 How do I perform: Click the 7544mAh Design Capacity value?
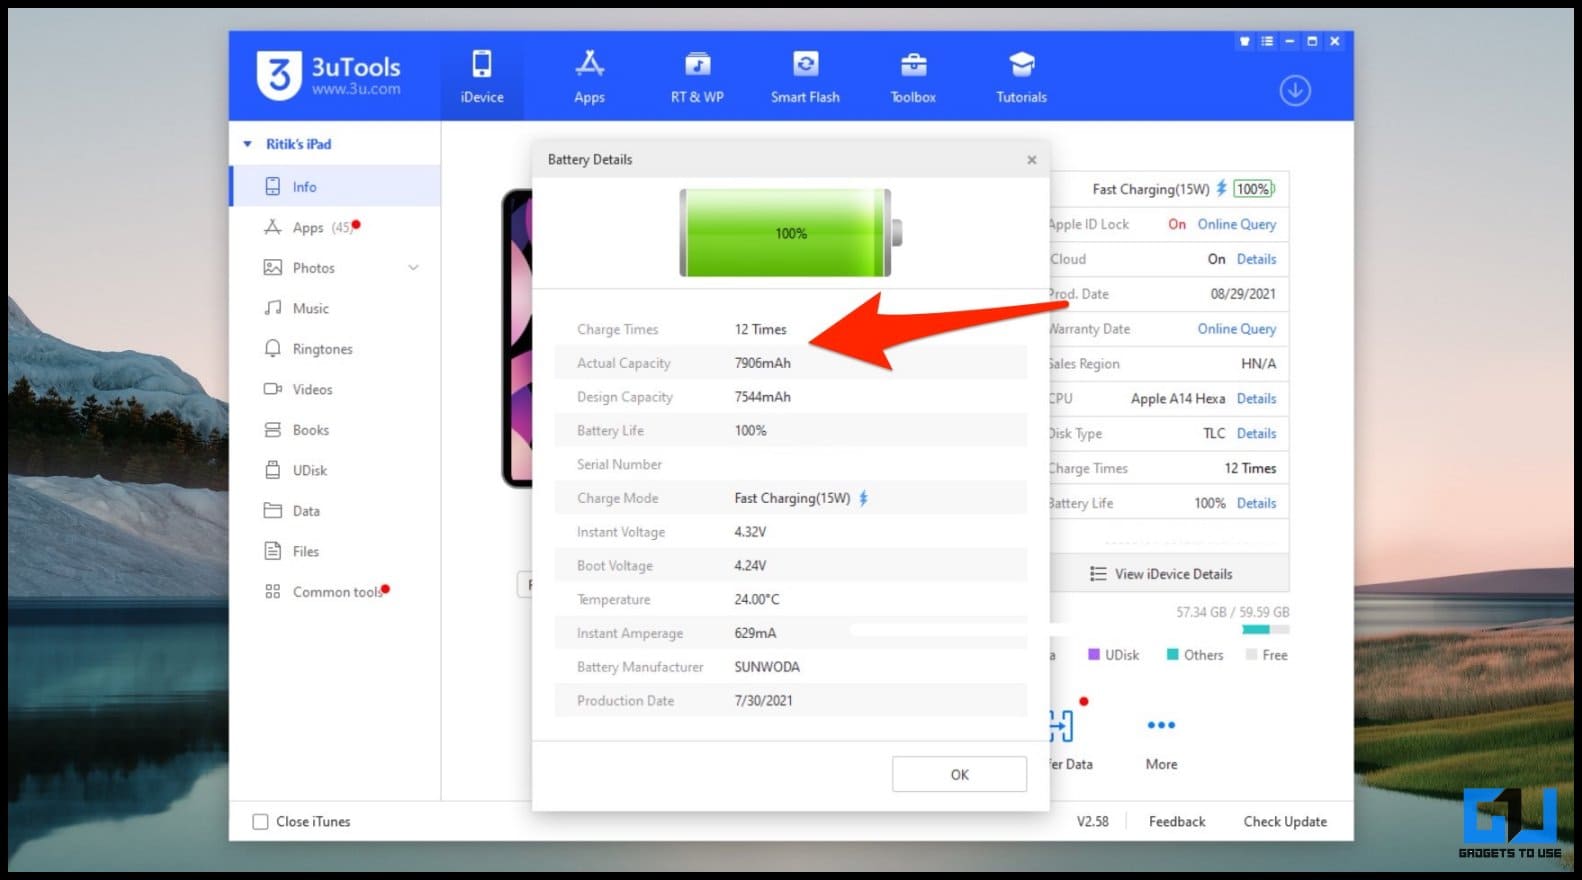[762, 397]
